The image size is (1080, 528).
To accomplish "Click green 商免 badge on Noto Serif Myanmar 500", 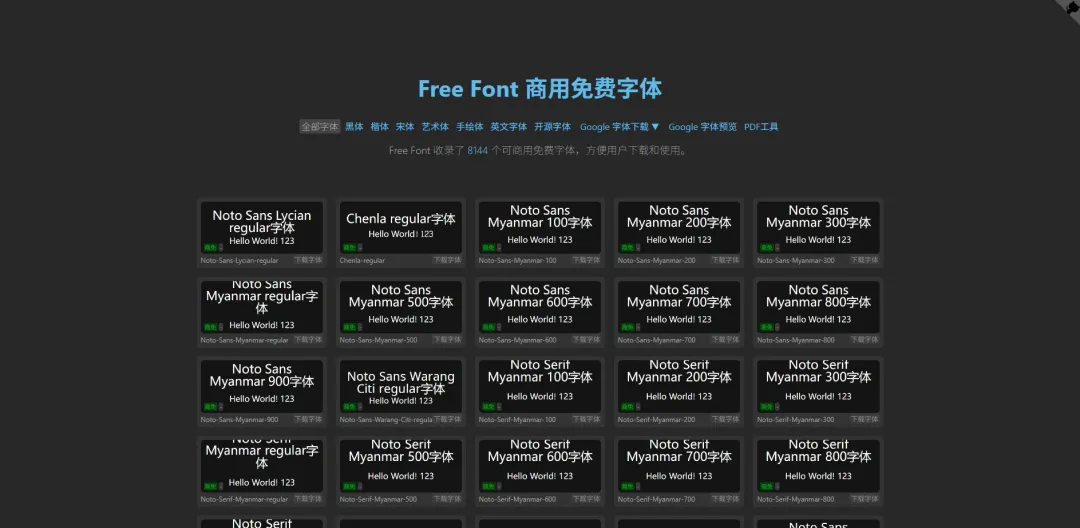I will coord(349,487).
